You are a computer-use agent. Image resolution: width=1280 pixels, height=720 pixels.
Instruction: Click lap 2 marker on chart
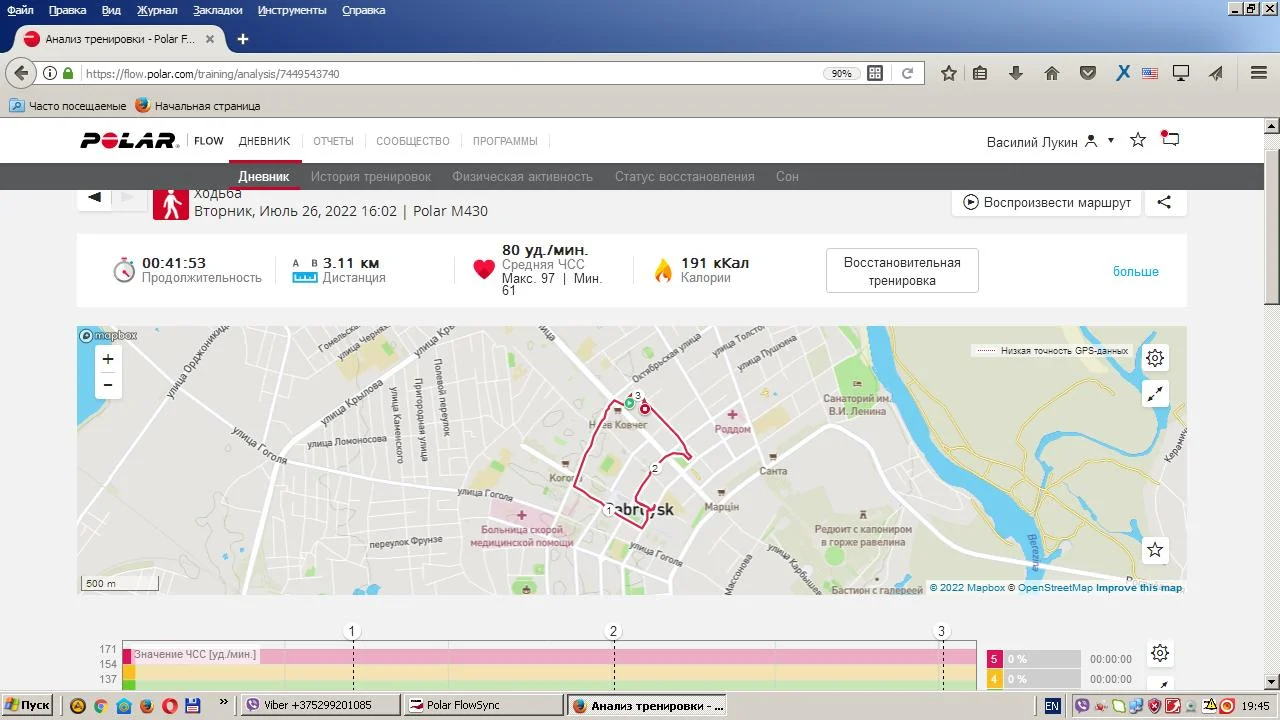pyautogui.click(x=614, y=631)
